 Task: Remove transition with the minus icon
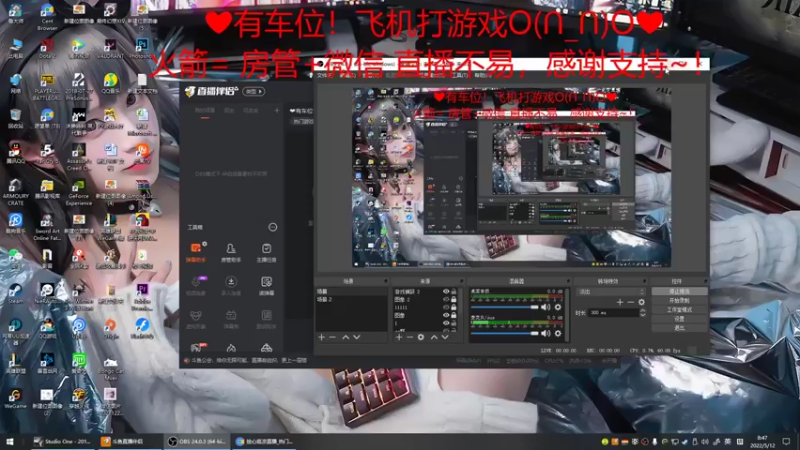click(631, 302)
